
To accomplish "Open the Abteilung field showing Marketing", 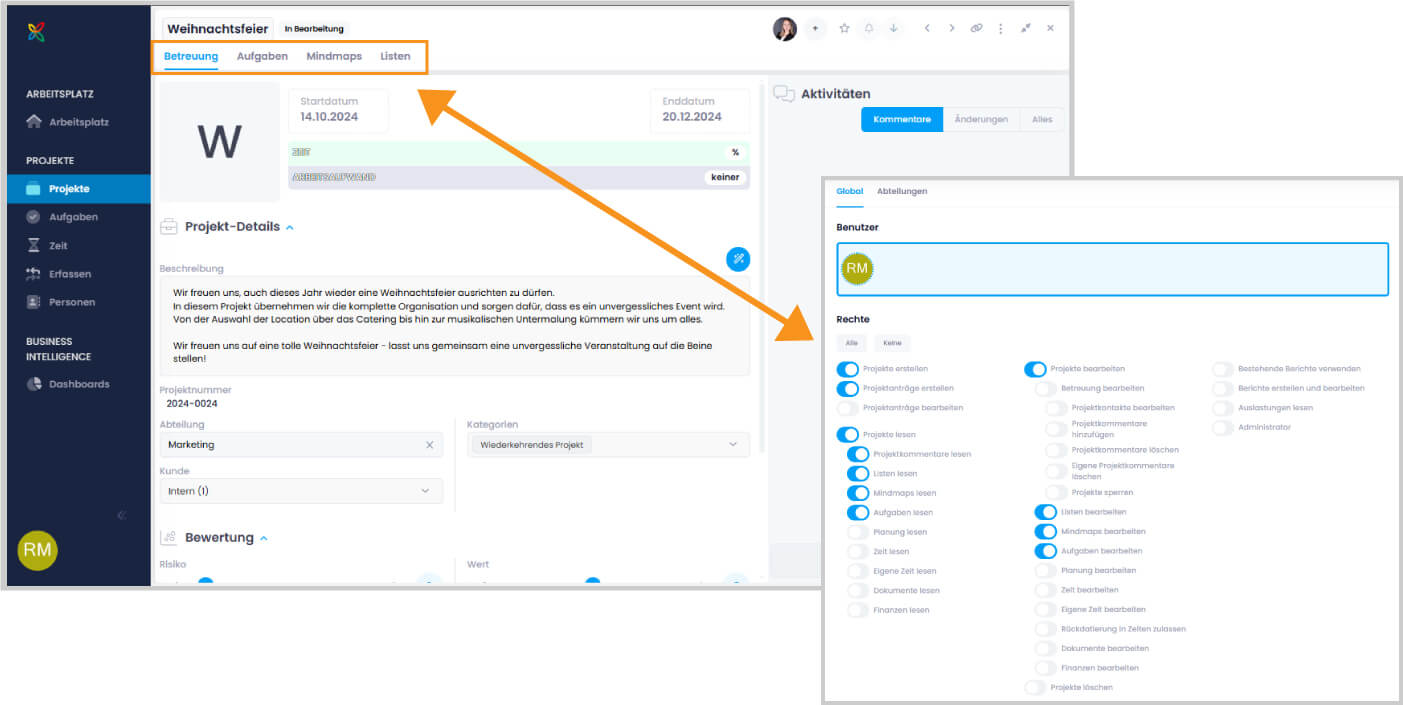I will click(x=301, y=445).
